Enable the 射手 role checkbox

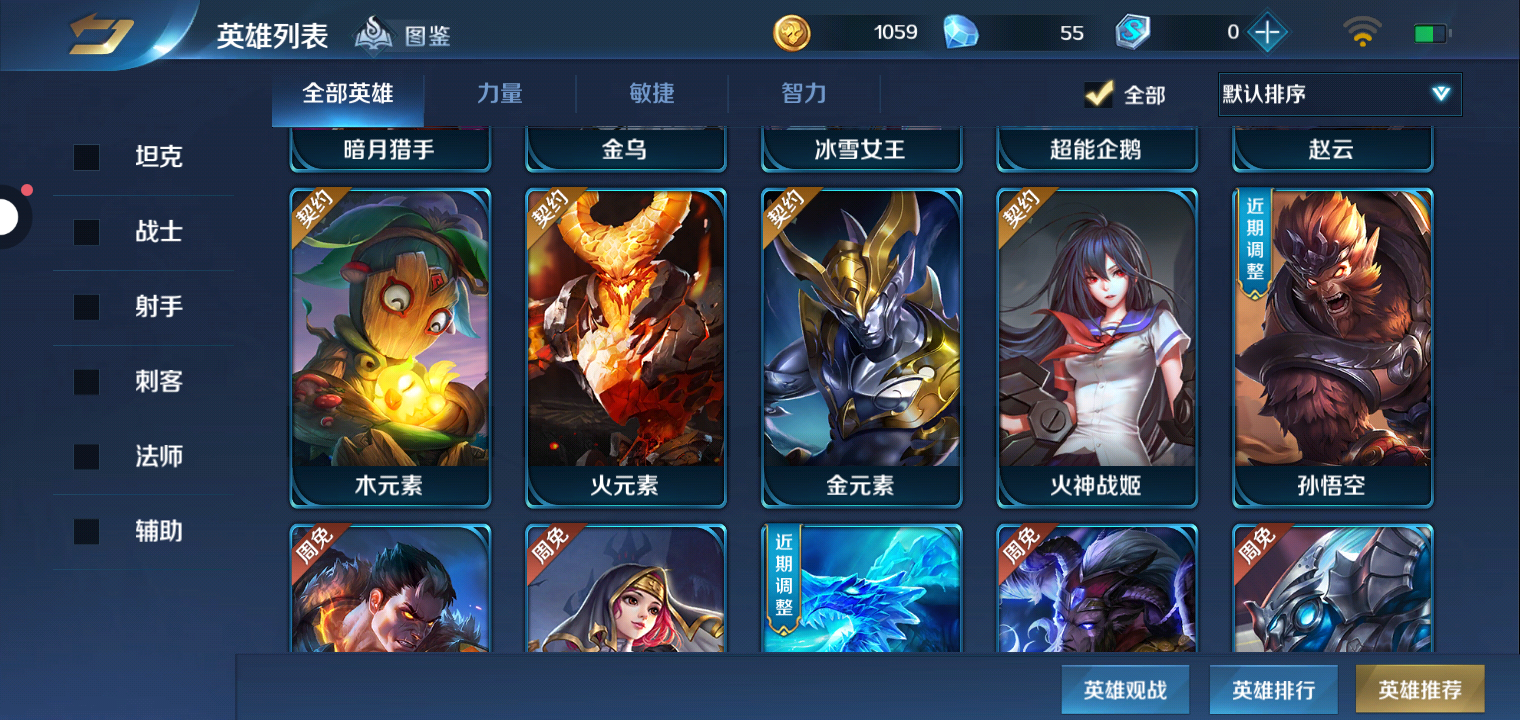(87, 307)
